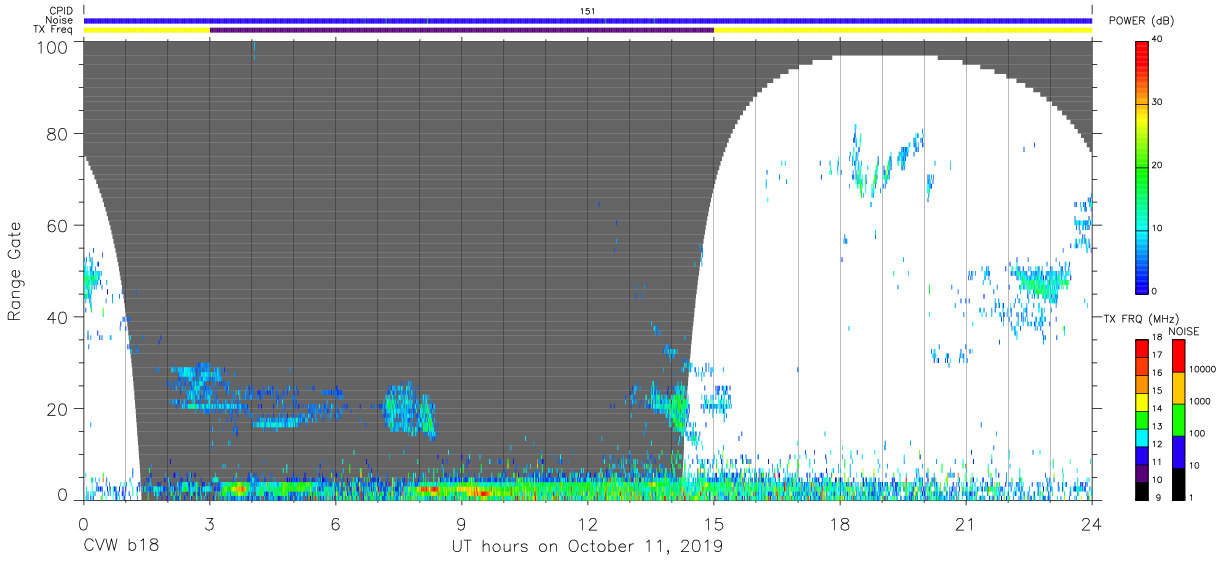
Task: Click the range gate tick label 80
Action: pos(58,133)
